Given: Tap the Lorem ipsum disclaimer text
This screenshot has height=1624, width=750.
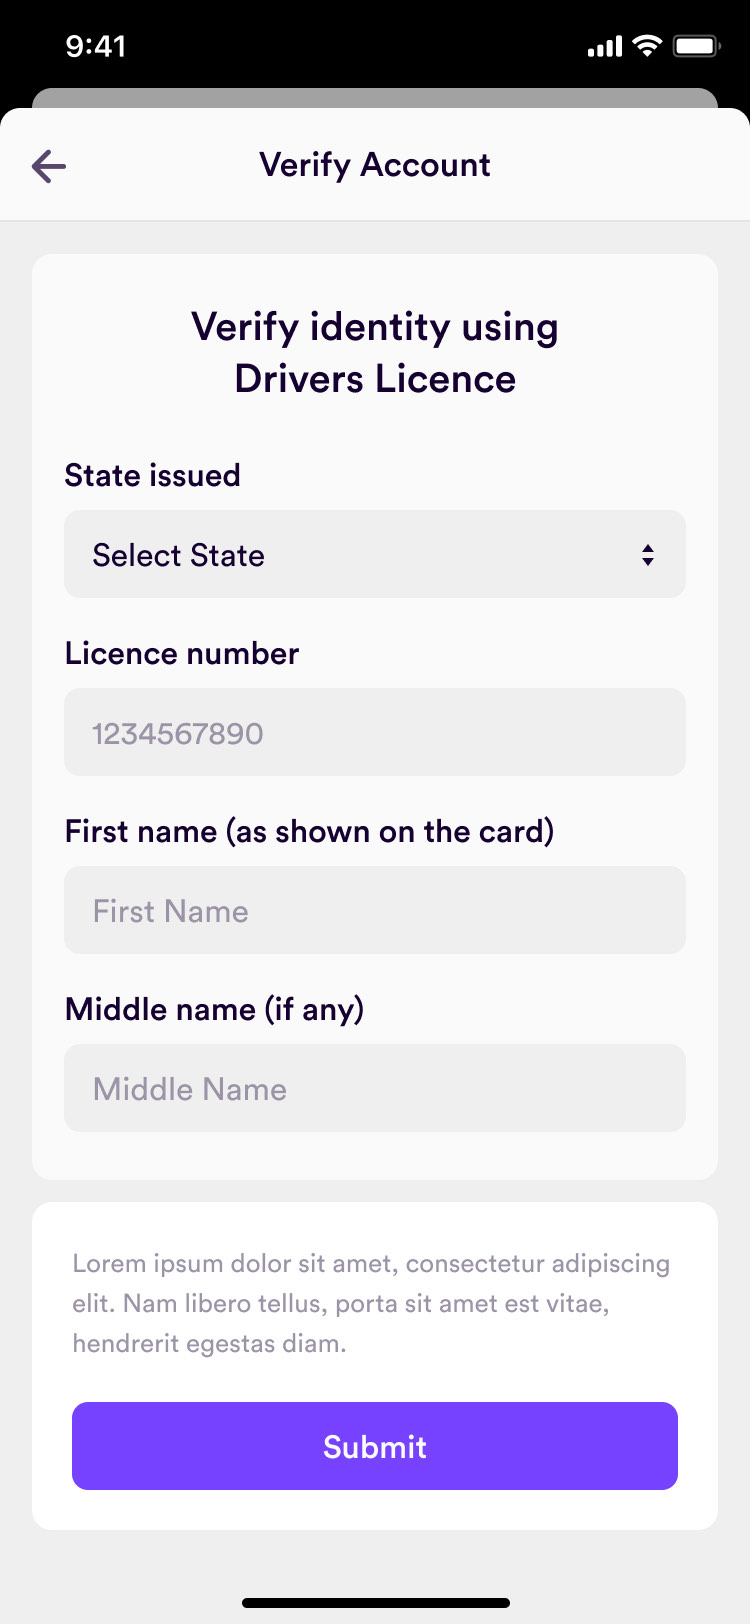Looking at the screenshot, I should [x=371, y=1303].
